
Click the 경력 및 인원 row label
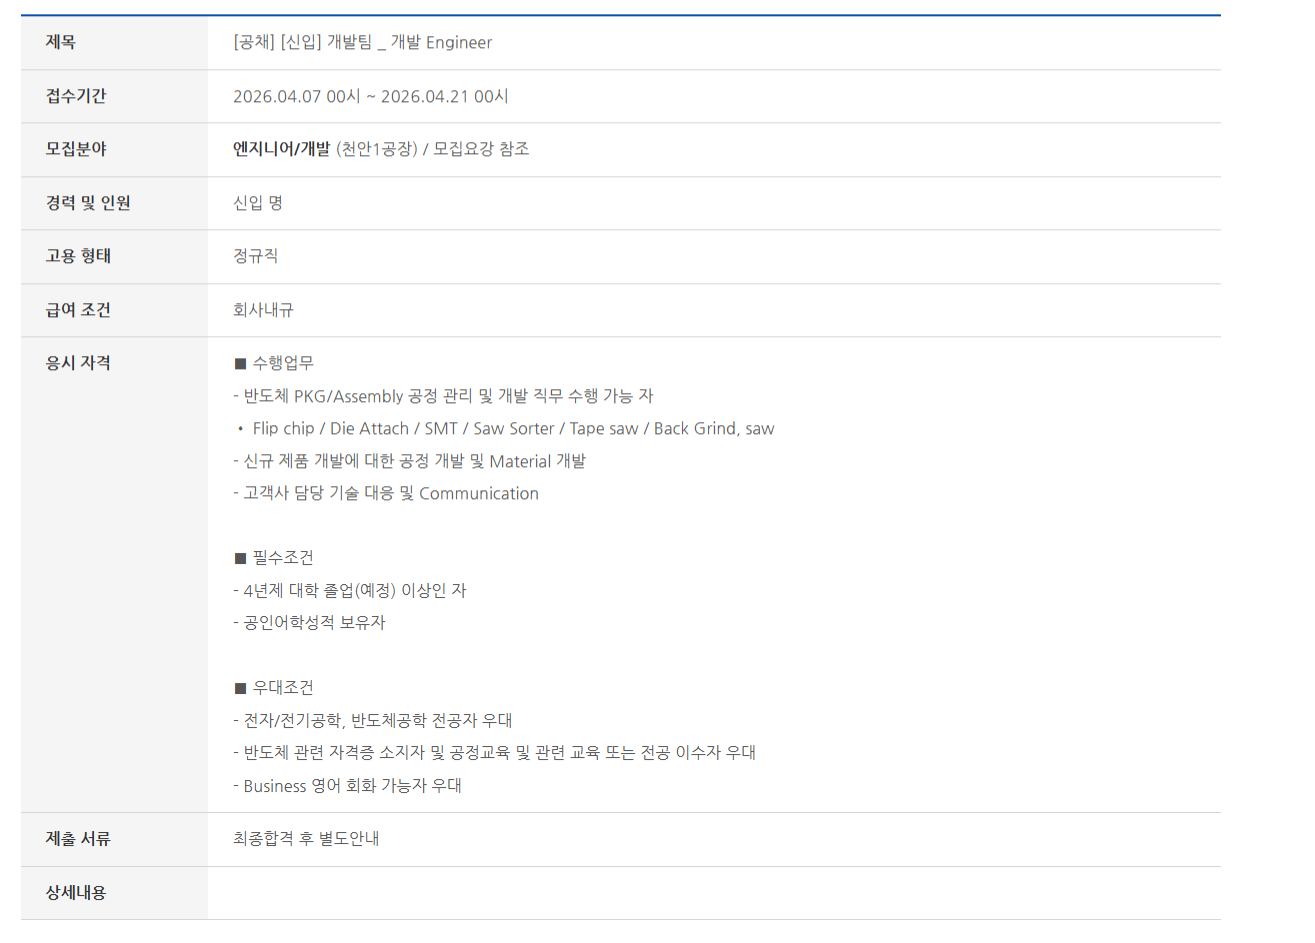tap(88, 203)
